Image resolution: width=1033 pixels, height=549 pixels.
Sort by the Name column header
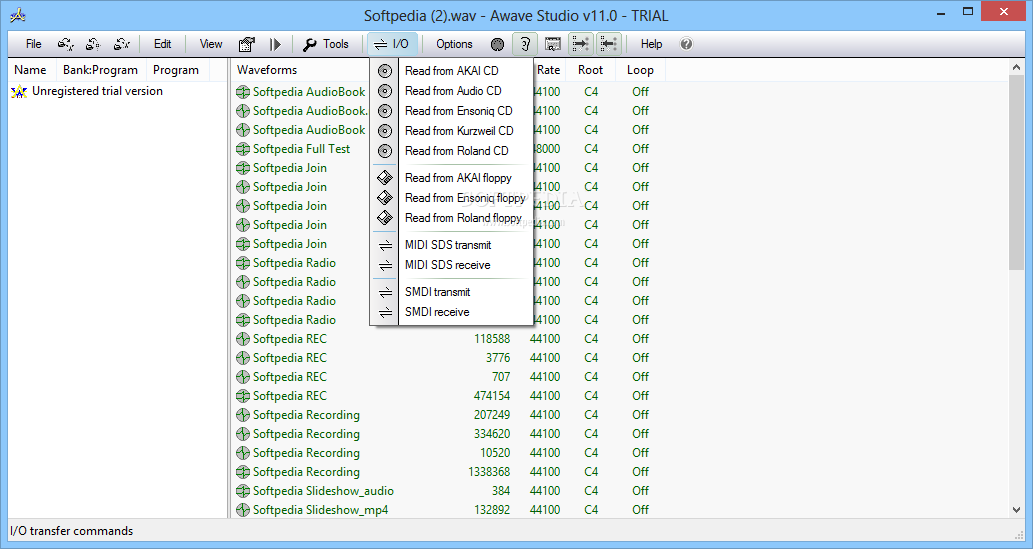[x=32, y=70]
